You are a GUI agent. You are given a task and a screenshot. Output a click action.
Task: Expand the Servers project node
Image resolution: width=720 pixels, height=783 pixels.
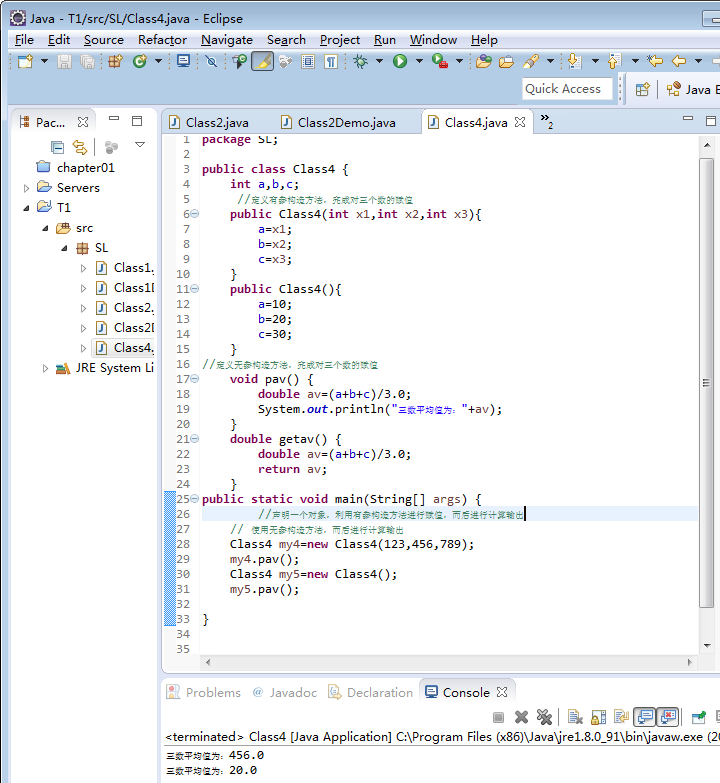pyautogui.click(x=27, y=188)
